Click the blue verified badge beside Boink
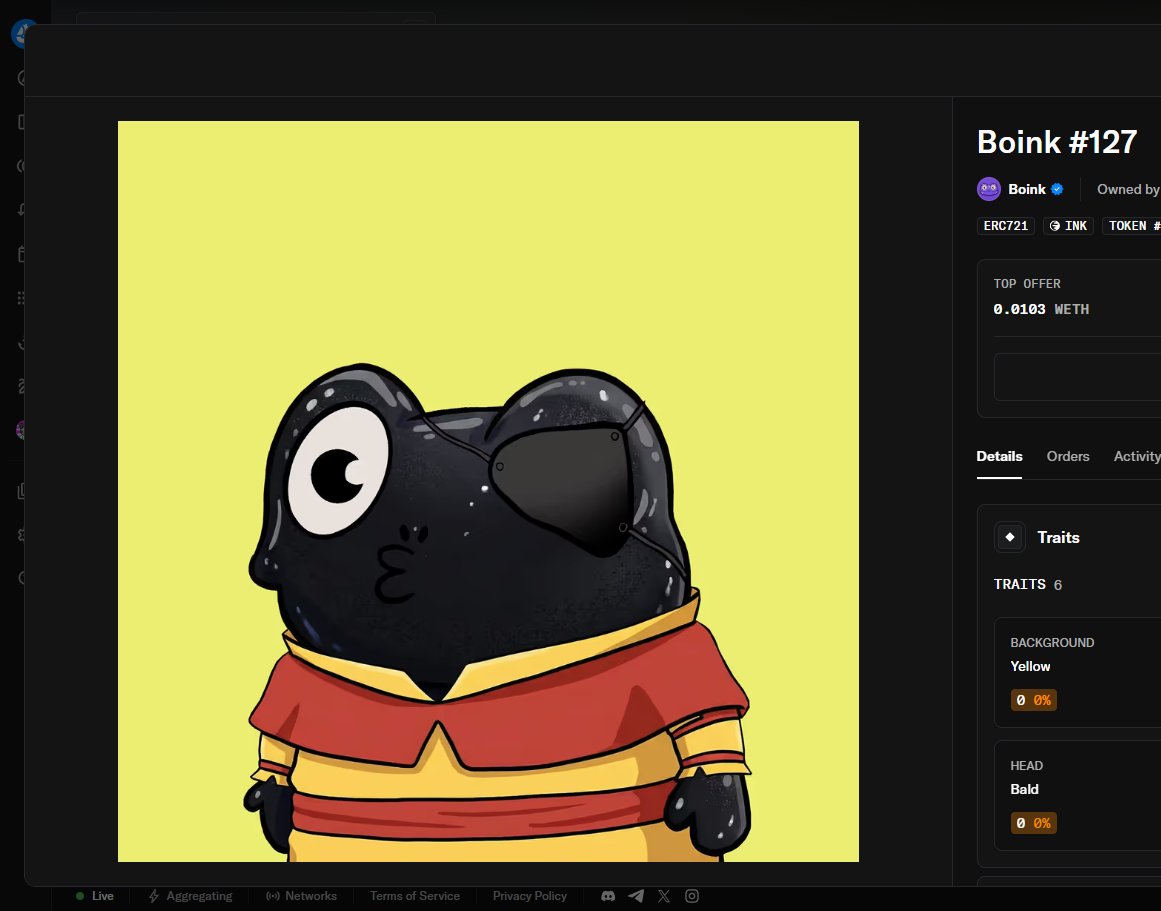This screenshot has width=1161, height=911. 1057,190
